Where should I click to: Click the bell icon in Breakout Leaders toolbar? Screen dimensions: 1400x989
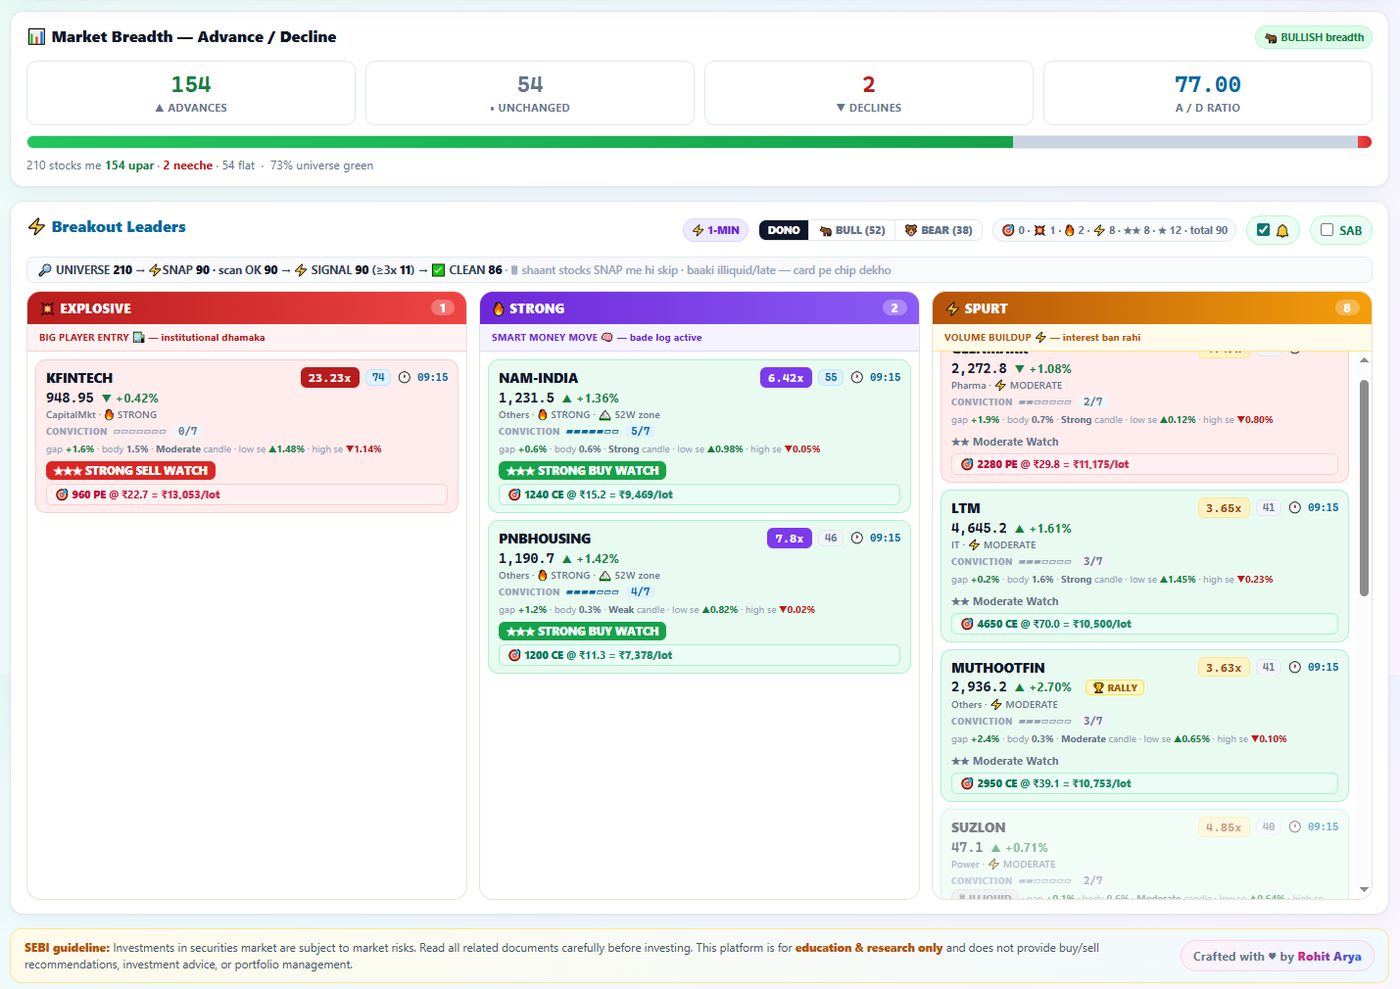click(1282, 231)
